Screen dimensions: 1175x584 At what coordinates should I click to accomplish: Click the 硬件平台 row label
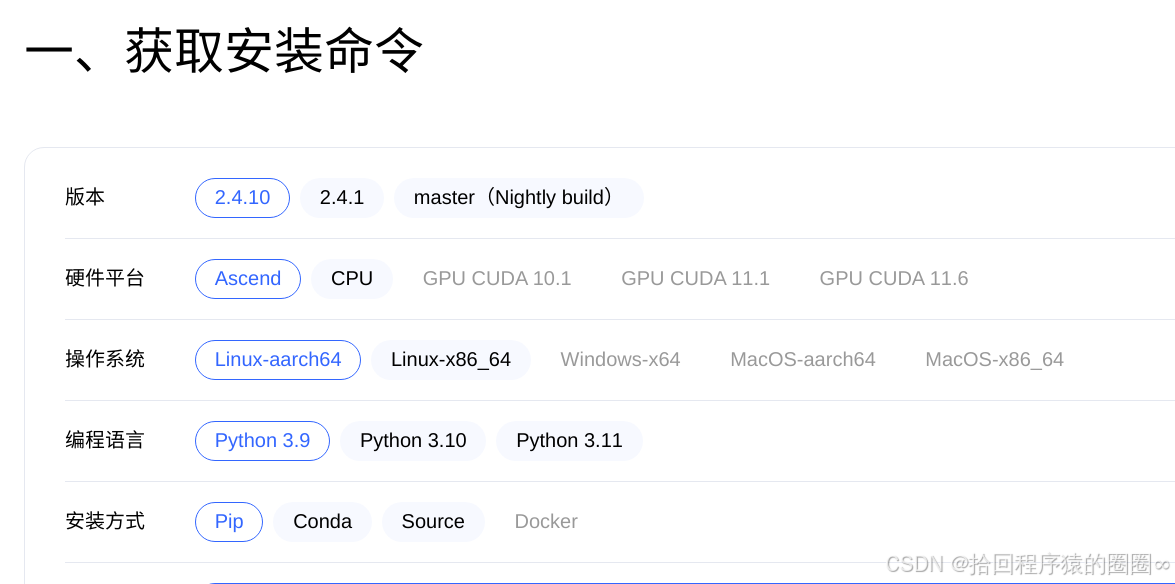tap(105, 279)
